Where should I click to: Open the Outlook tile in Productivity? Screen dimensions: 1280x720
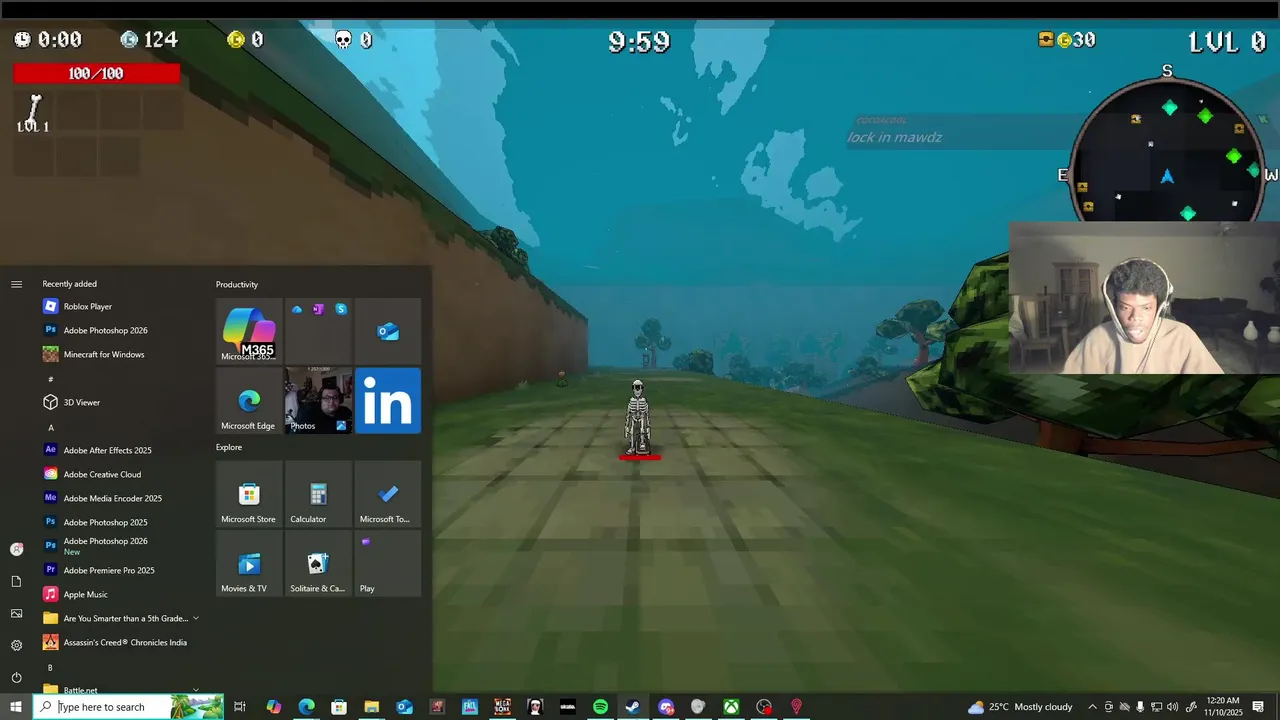[388, 331]
